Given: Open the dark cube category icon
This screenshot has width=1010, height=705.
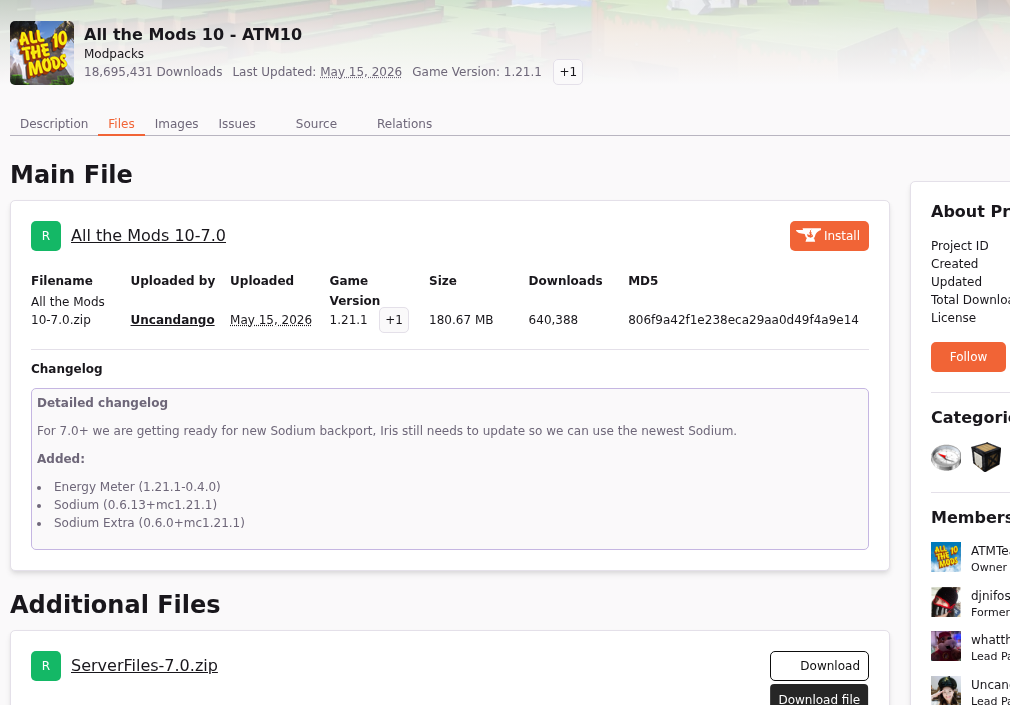Looking at the screenshot, I should [x=986, y=458].
